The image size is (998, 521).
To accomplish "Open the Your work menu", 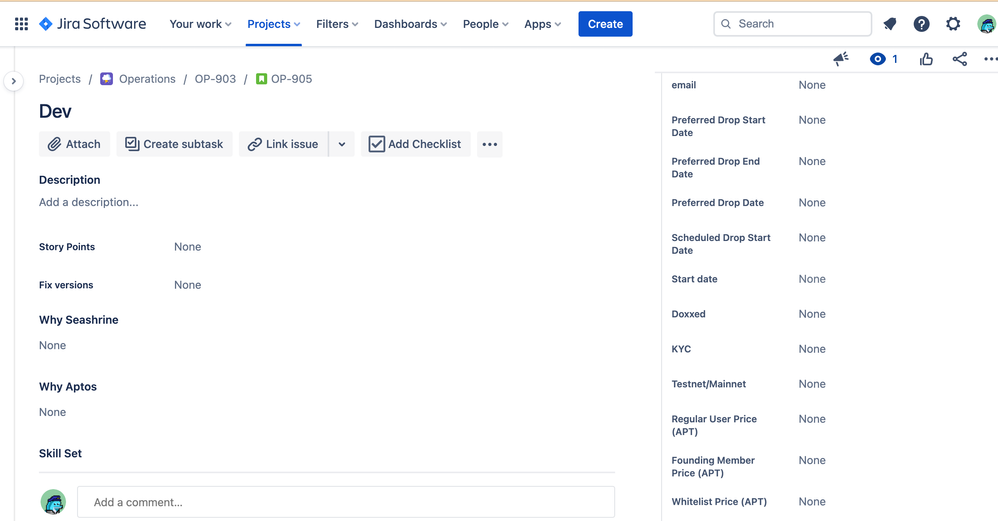I will coord(200,24).
